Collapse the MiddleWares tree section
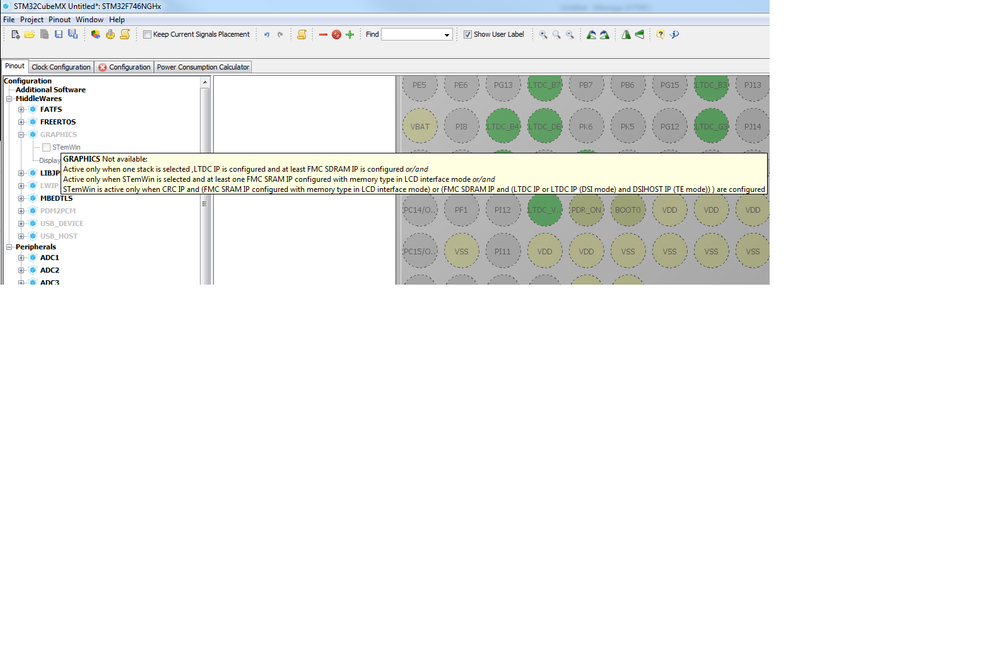This screenshot has height=645, width=998. [9, 99]
